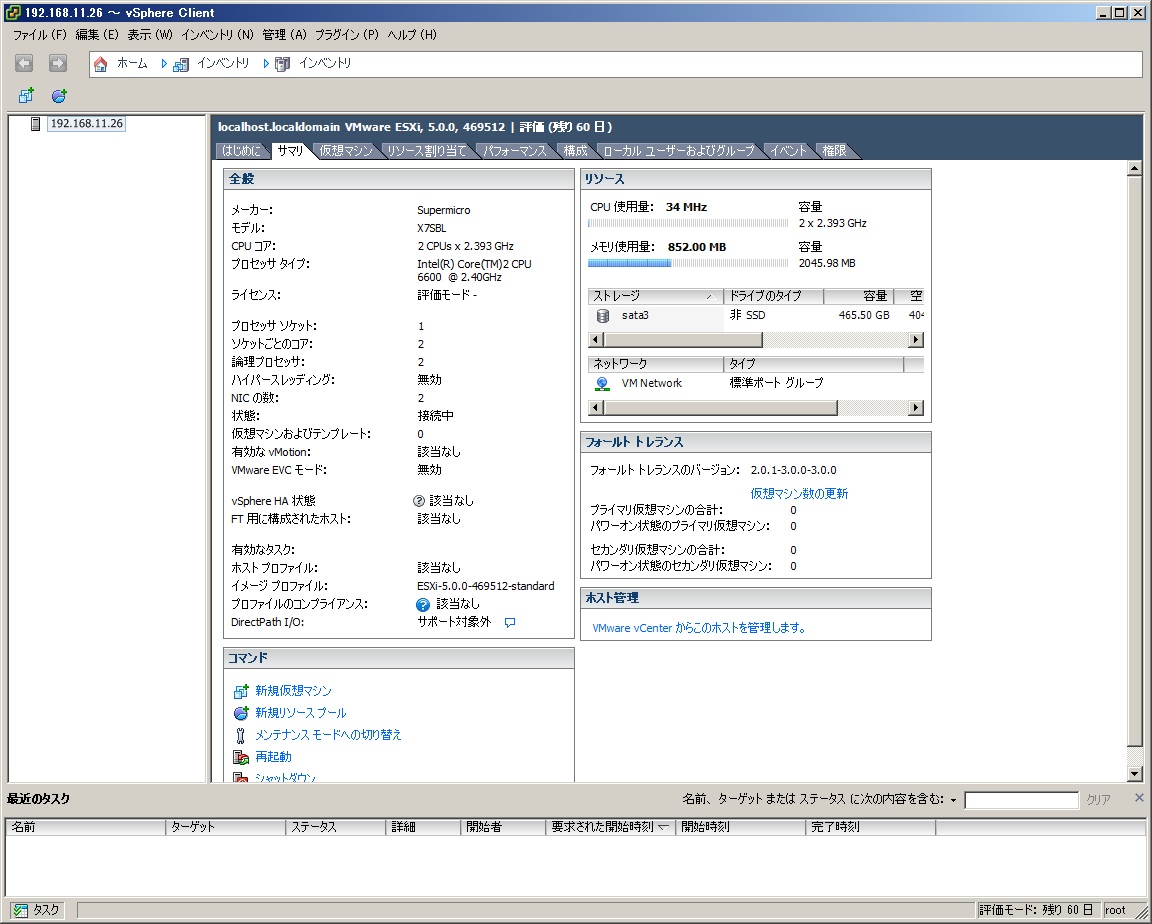Click profile compliance blue help icon

pyautogui.click(x=422, y=604)
